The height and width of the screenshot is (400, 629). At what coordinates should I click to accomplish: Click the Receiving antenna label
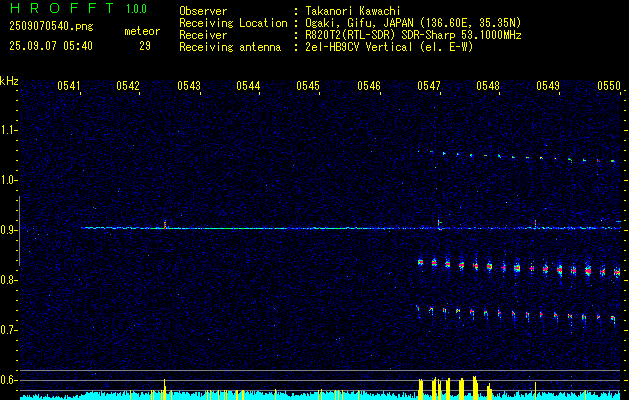coord(230,47)
